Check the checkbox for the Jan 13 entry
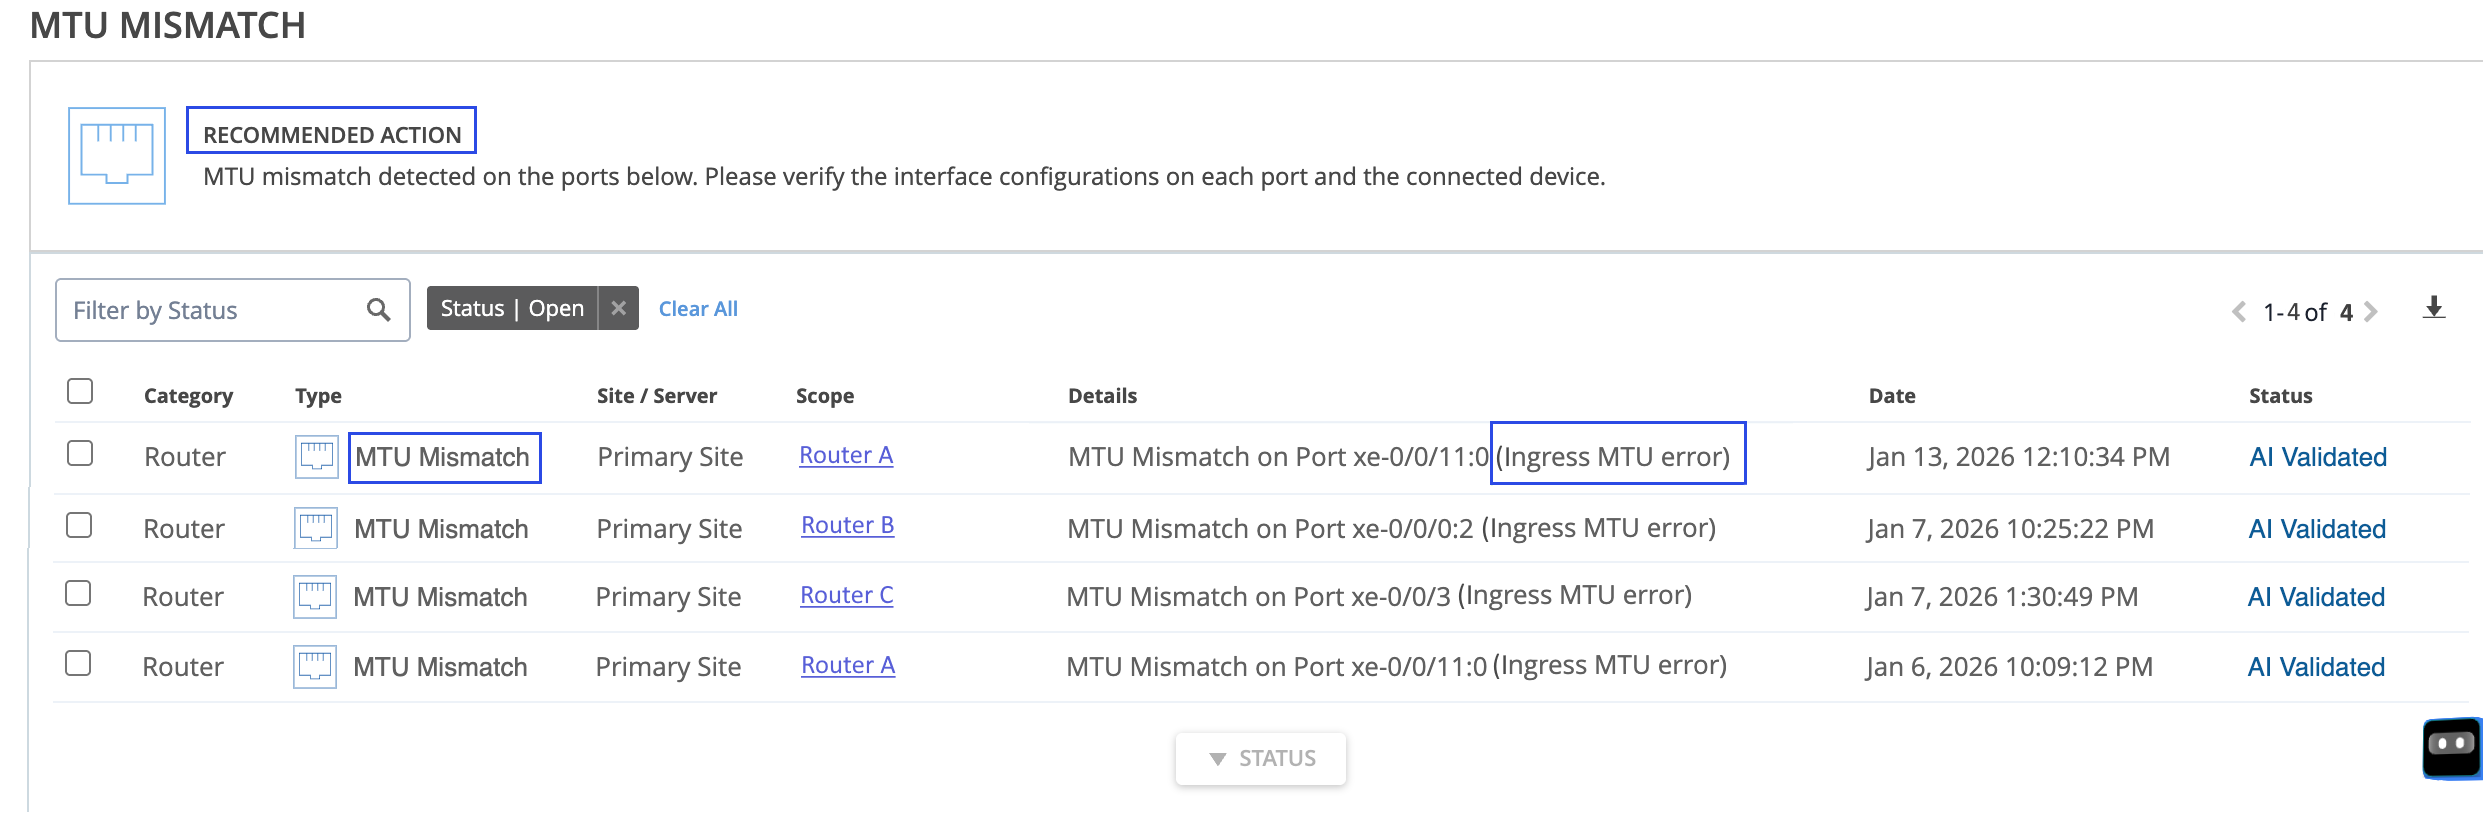 (79, 453)
